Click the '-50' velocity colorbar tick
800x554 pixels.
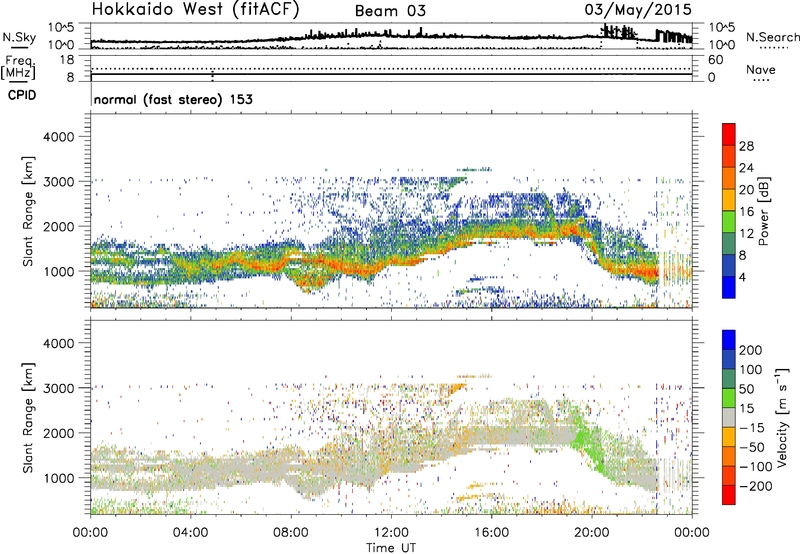coord(751,447)
